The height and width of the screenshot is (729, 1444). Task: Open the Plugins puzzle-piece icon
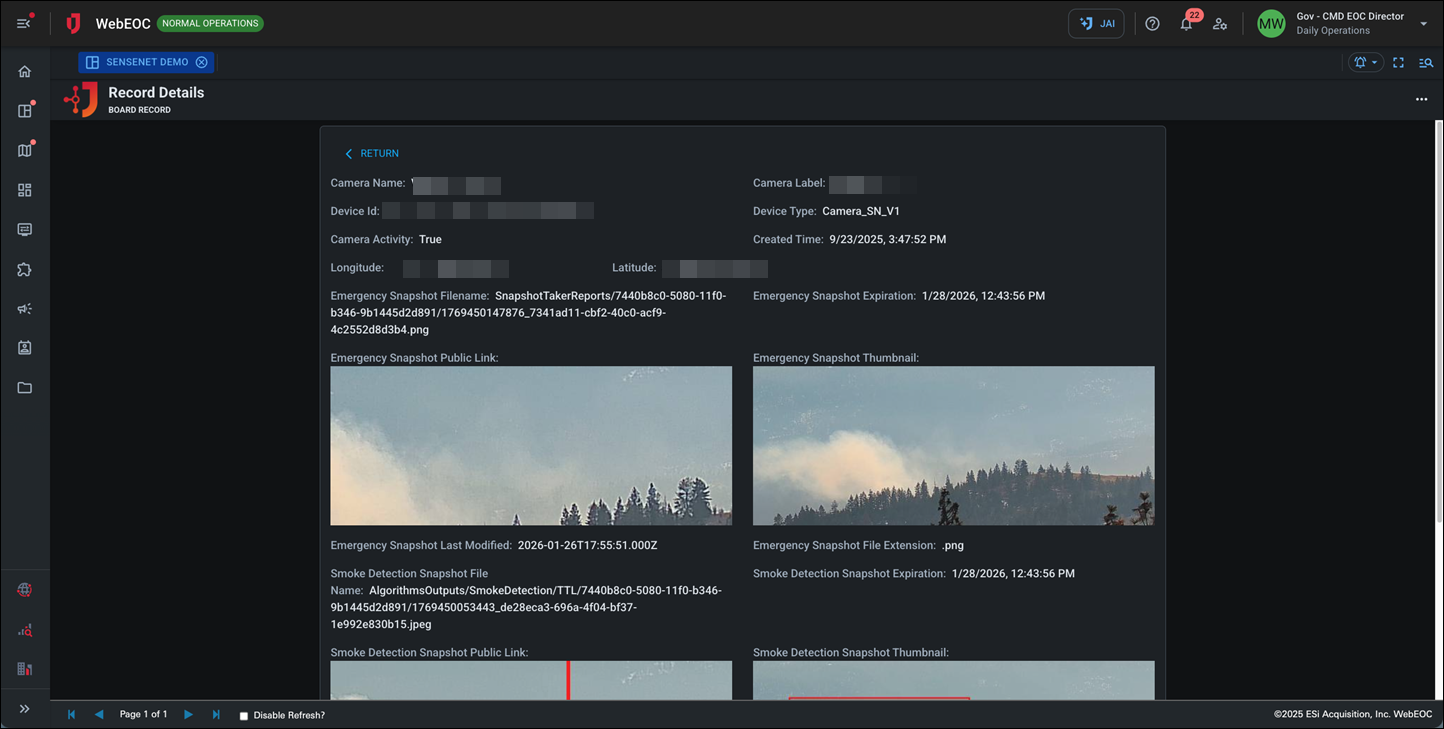[x=25, y=269]
